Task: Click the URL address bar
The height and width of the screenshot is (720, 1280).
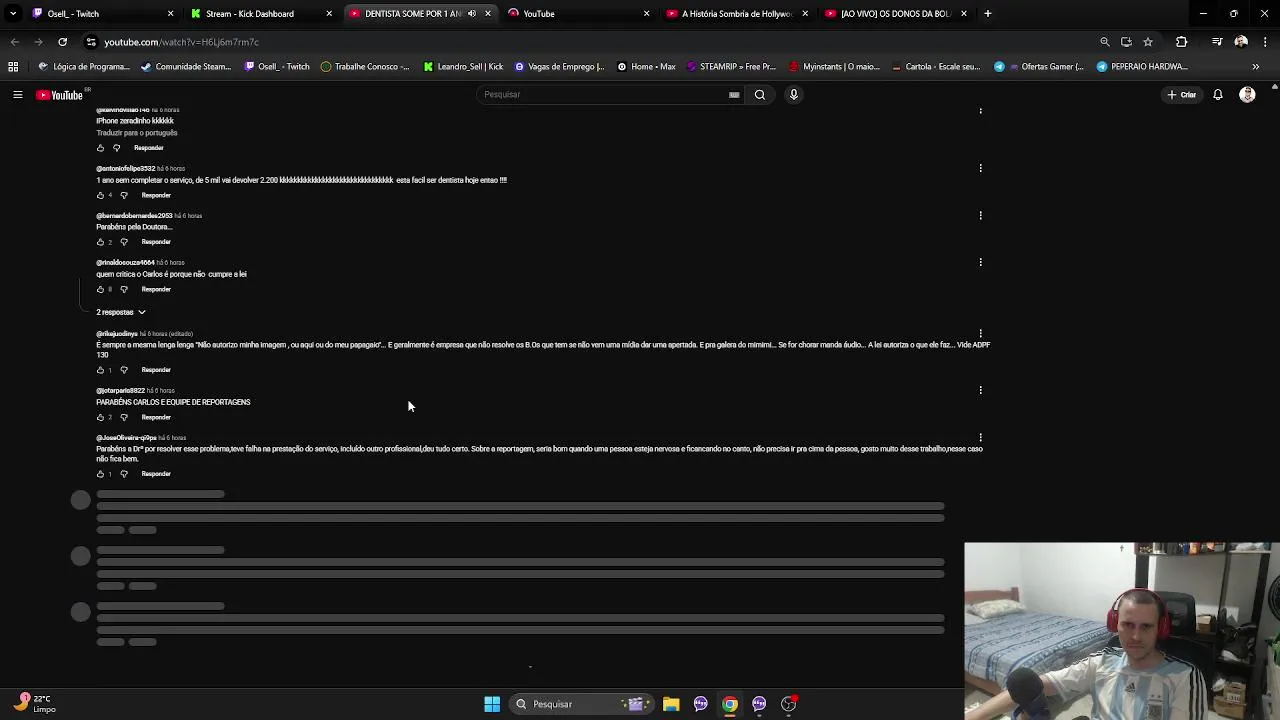Action: coord(590,42)
